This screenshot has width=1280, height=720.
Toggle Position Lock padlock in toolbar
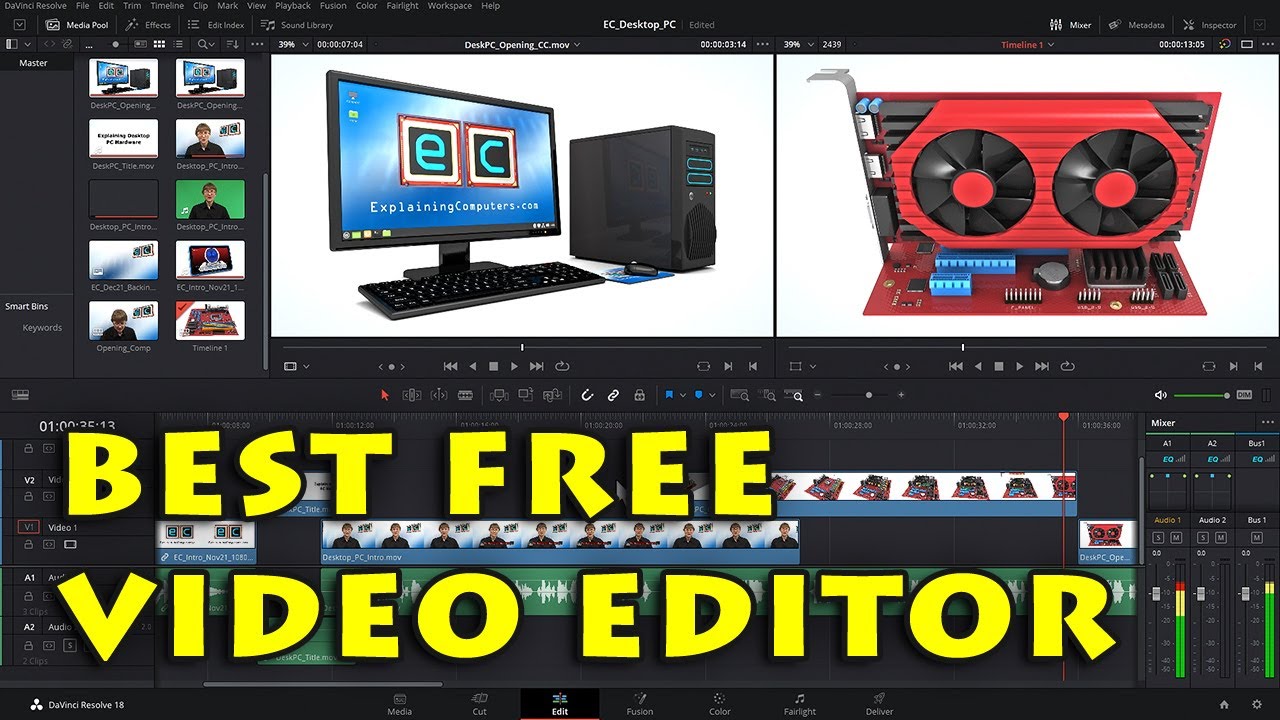tap(639, 395)
